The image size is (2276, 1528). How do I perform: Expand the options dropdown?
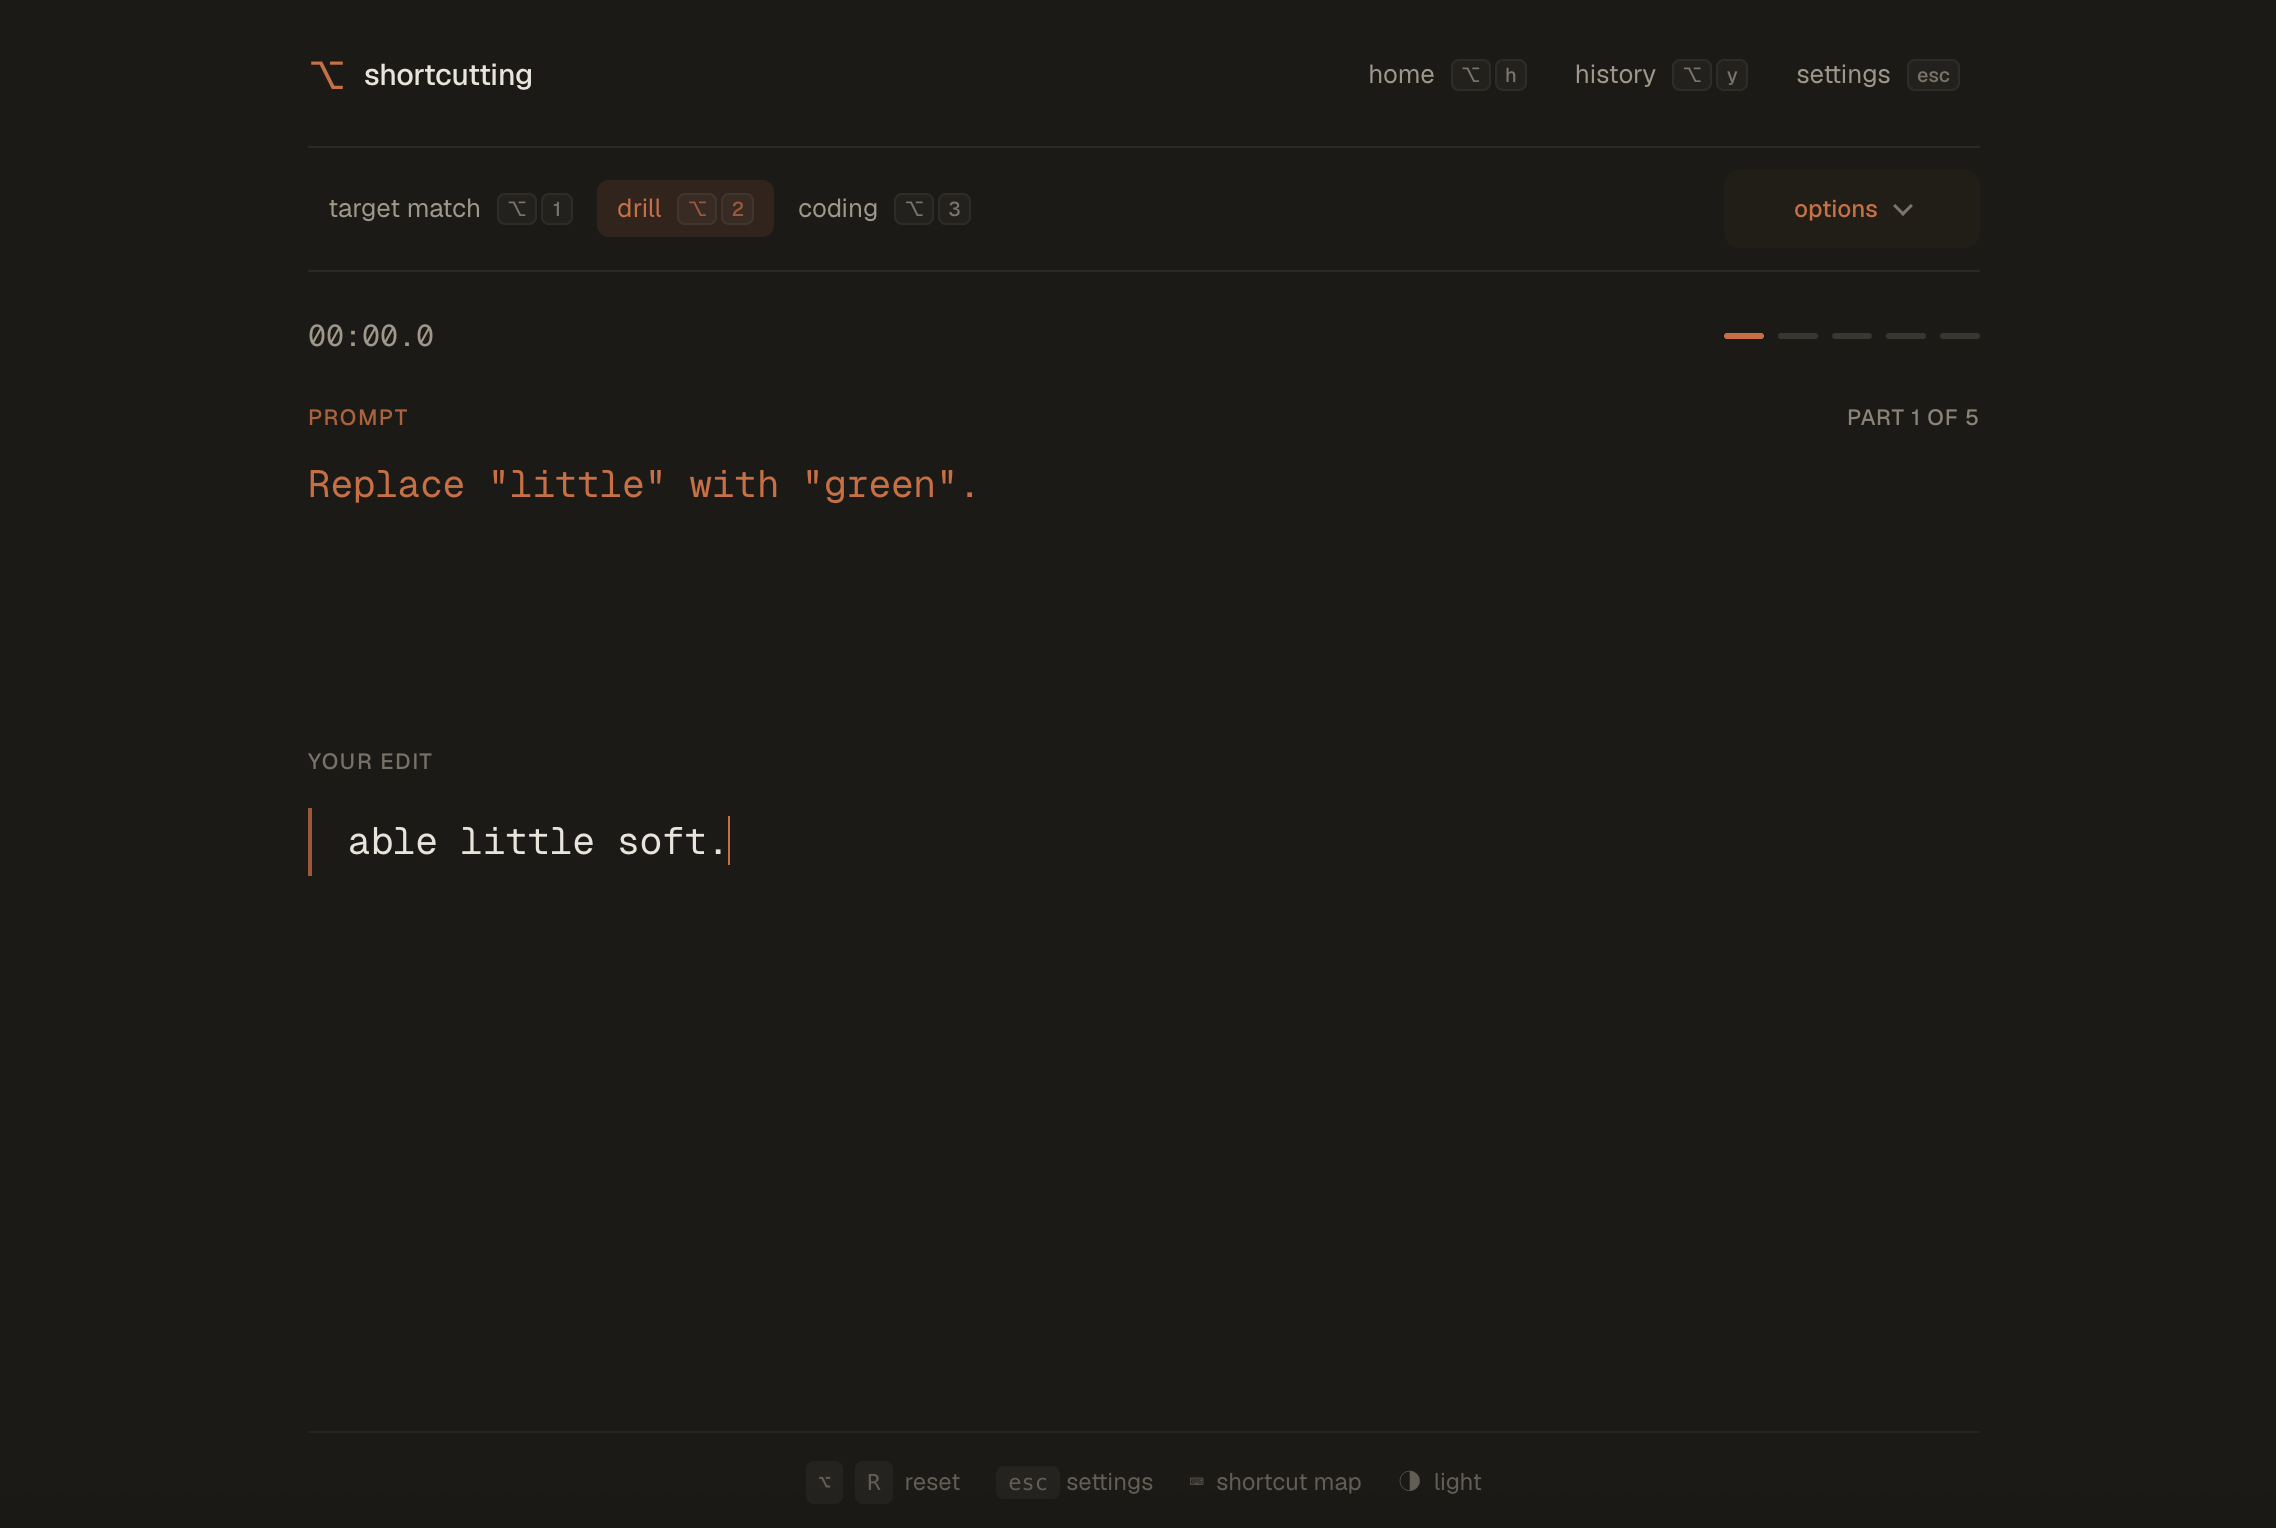pos(1852,209)
